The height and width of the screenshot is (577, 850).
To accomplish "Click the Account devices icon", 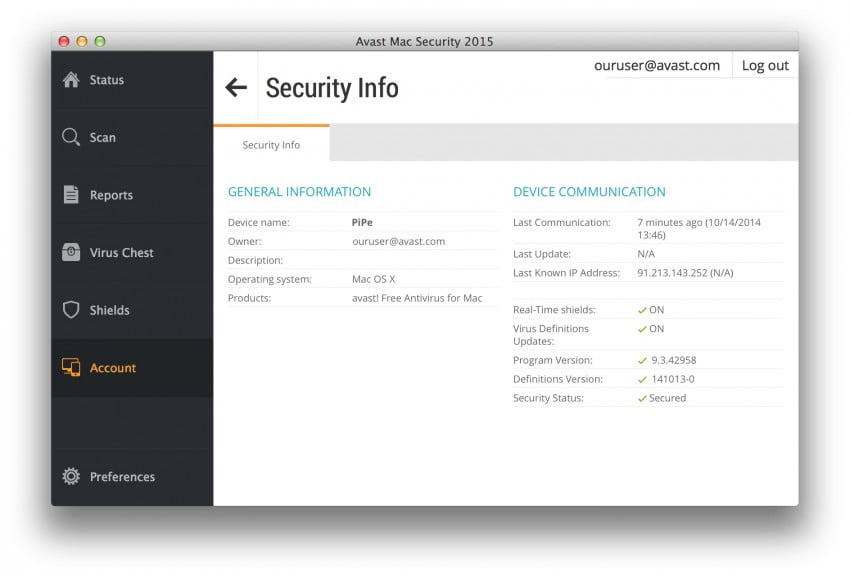I will coord(71,367).
